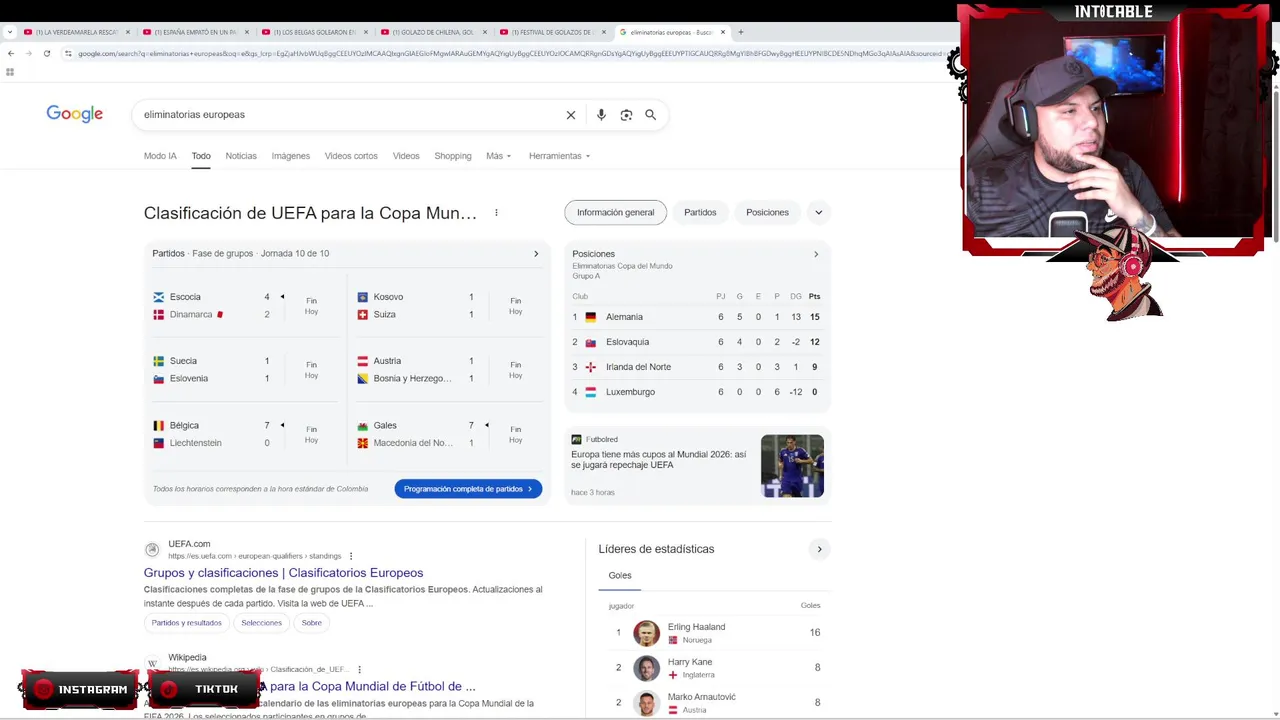Viewport: 1280px width, 720px height.
Task: Open the Escocia vs Dinamarca match
Action: 244,306
